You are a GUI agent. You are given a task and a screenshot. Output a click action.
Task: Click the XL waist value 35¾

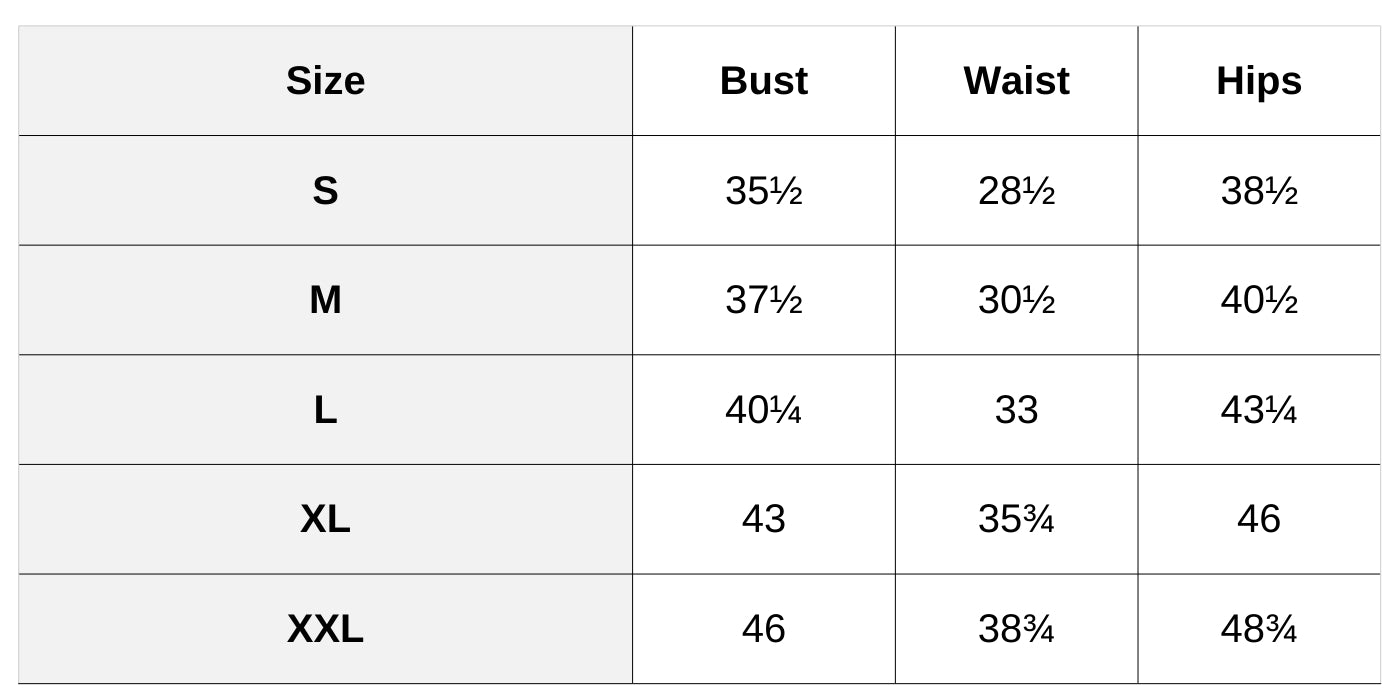pyautogui.click(x=1016, y=519)
